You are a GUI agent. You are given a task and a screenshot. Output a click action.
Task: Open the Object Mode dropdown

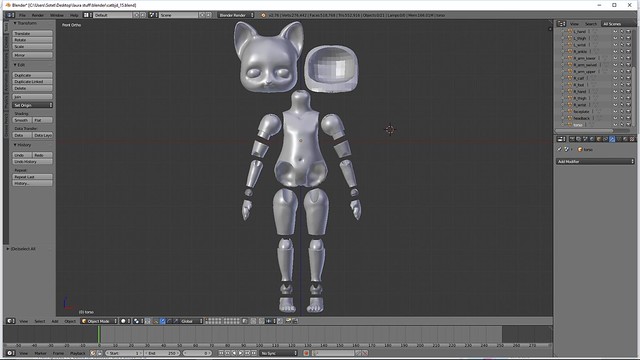99,321
